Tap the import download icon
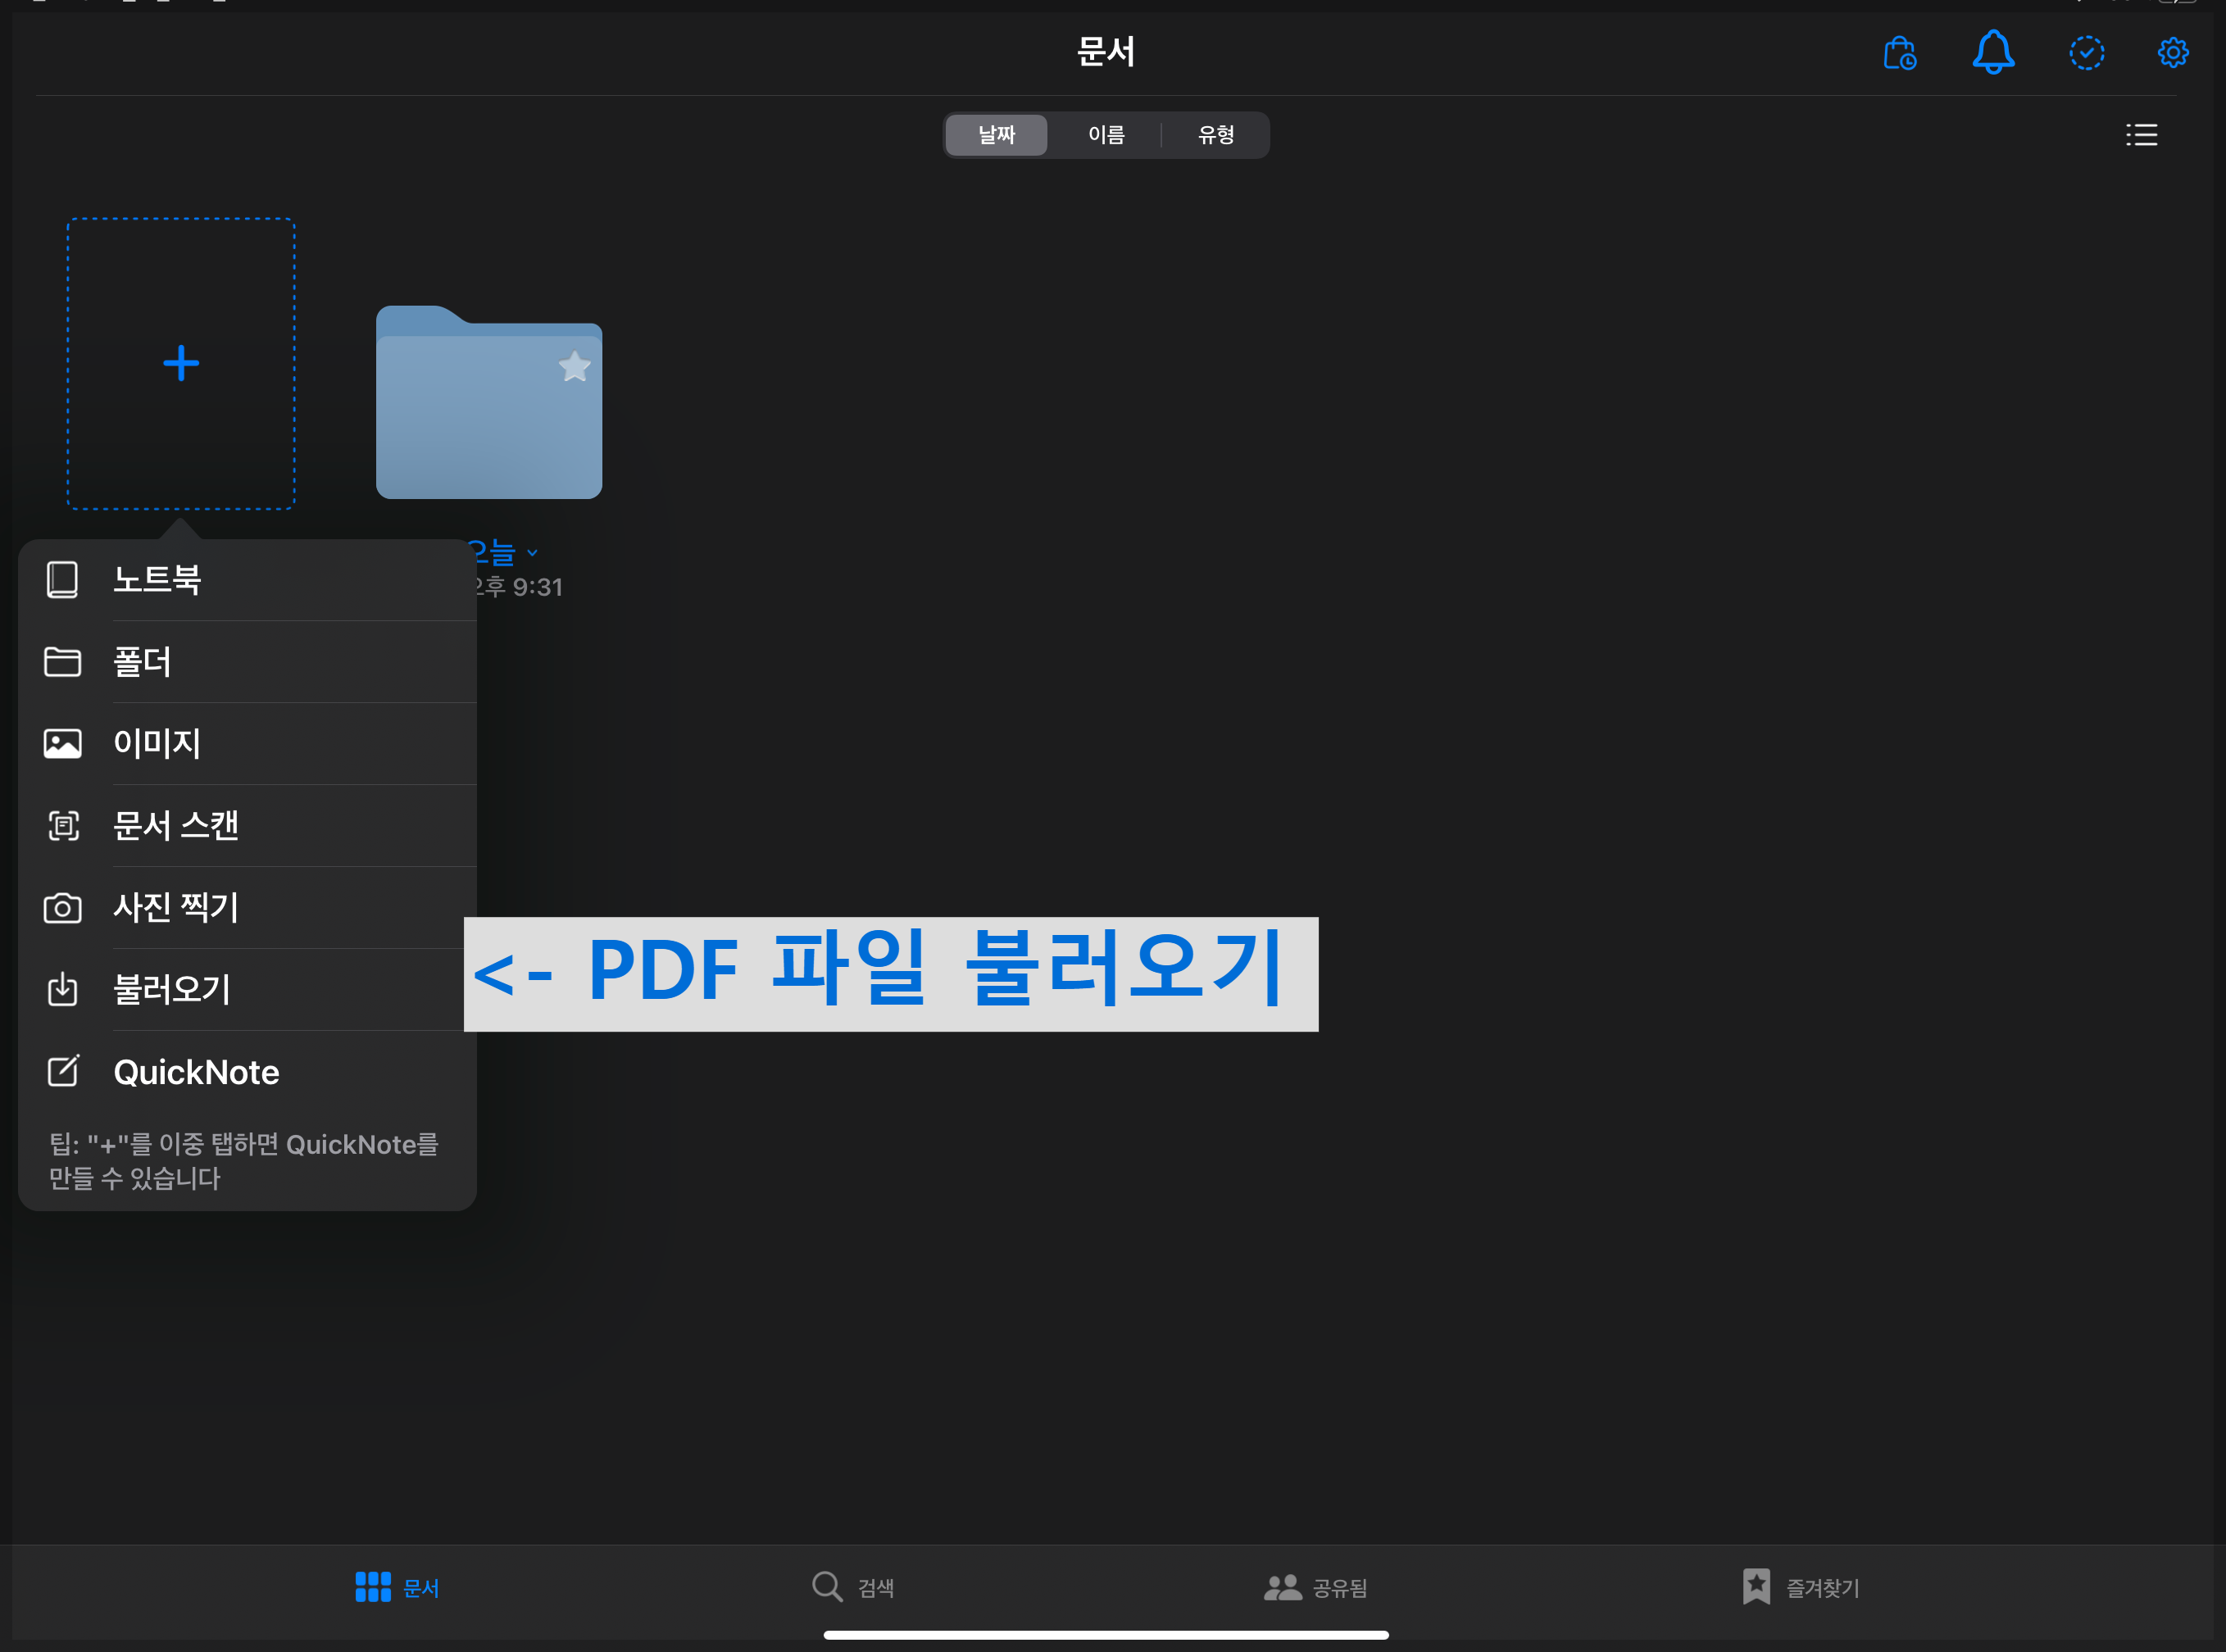Image resolution: width=2226 pixels, height=1652 pixels. 62,989
